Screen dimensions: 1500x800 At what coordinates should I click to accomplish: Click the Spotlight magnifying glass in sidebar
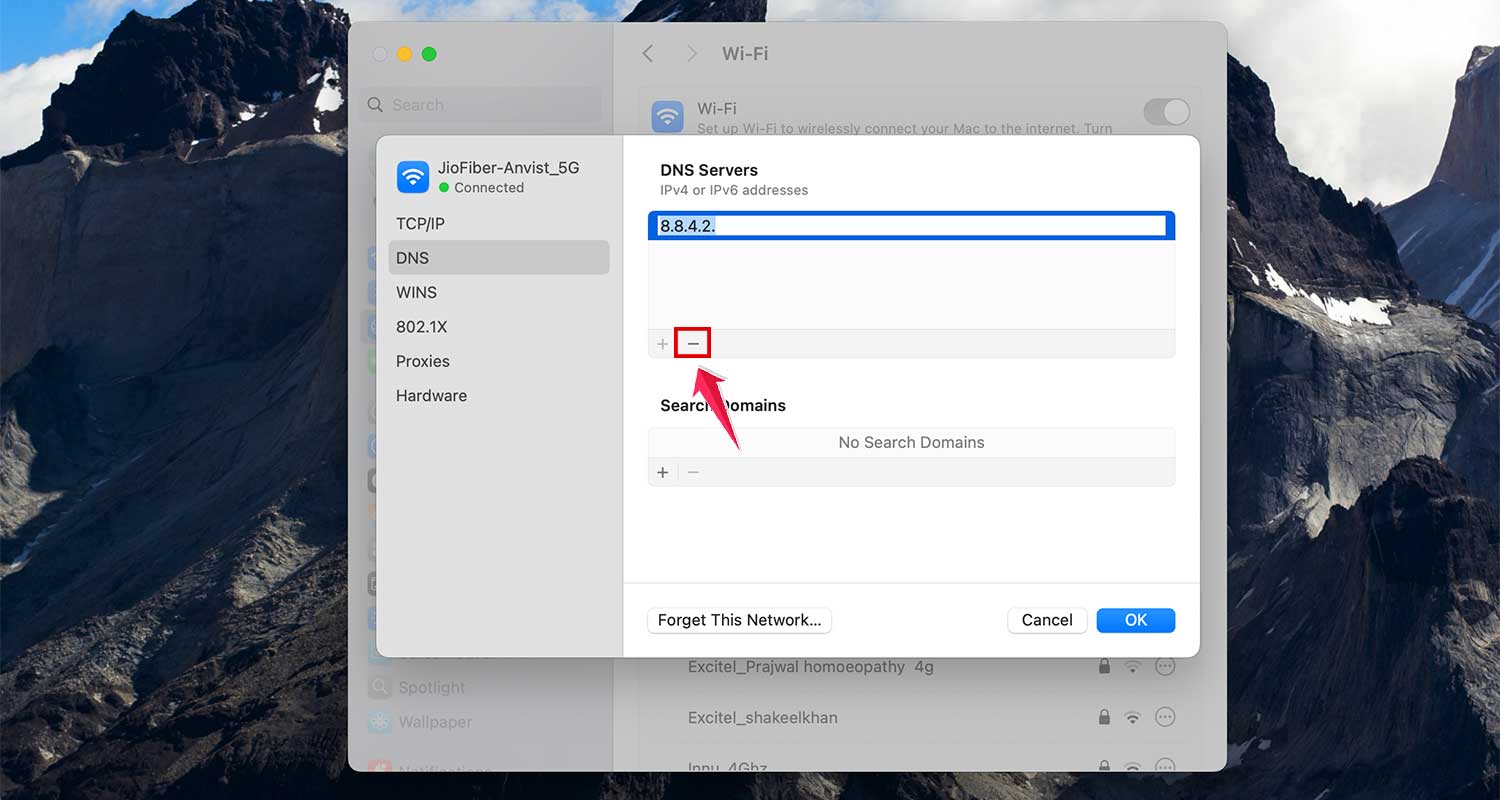pos(380,687)
